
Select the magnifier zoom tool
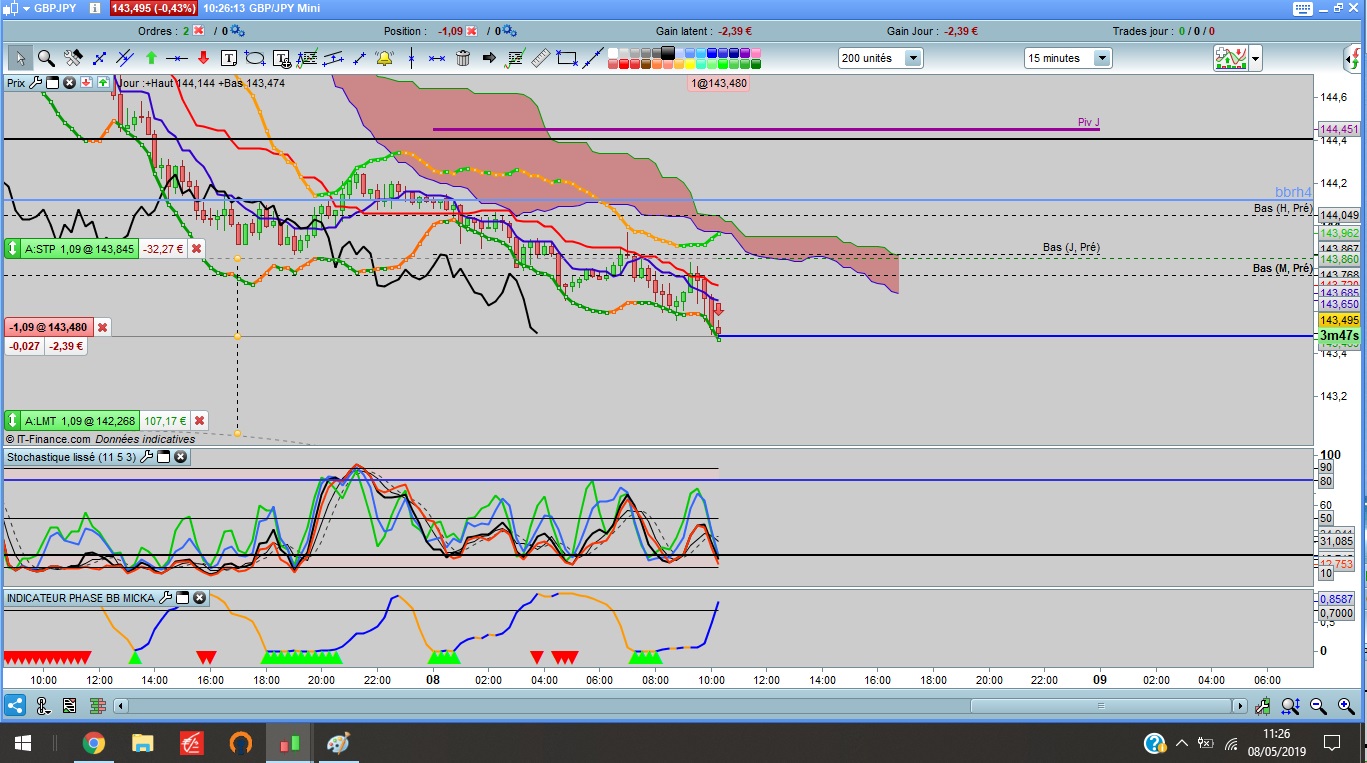tap(46, 58)
